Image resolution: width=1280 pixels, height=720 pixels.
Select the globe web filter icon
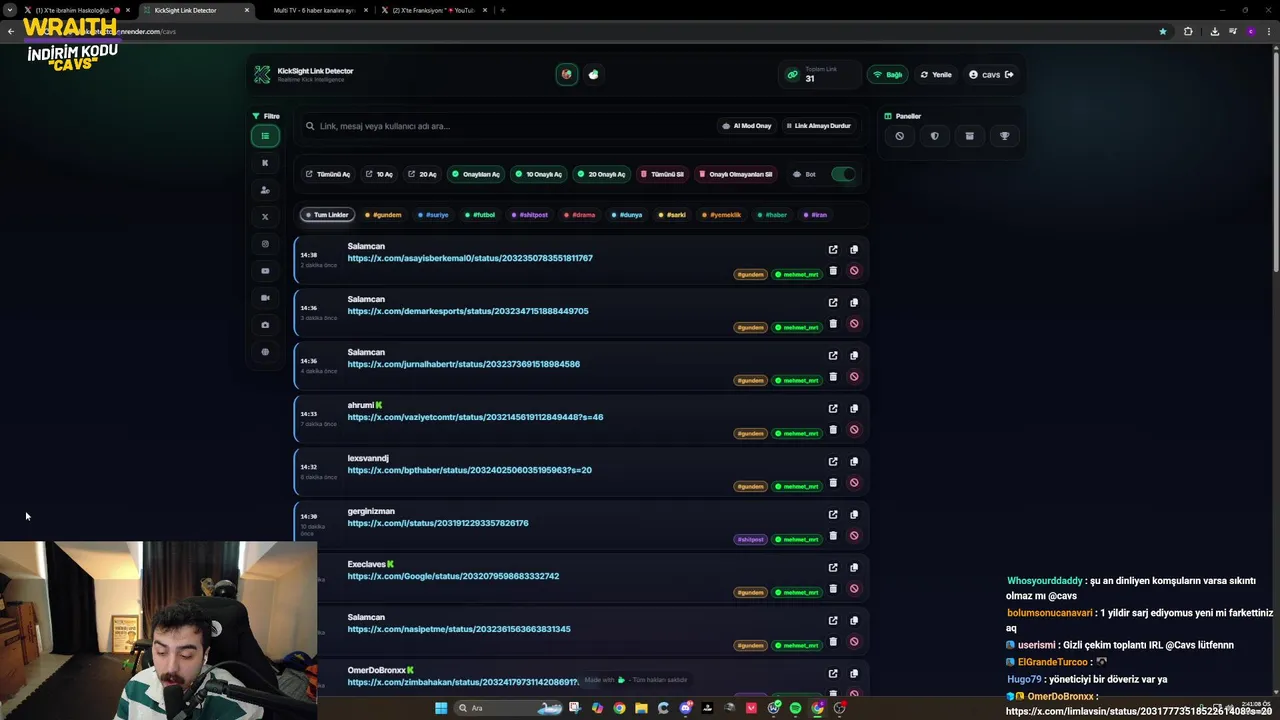[265, 352]
